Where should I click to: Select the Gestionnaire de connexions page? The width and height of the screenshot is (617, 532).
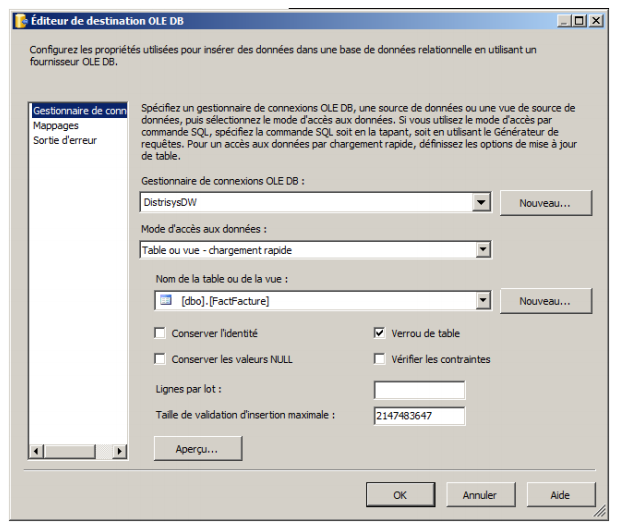coord(78,111)
